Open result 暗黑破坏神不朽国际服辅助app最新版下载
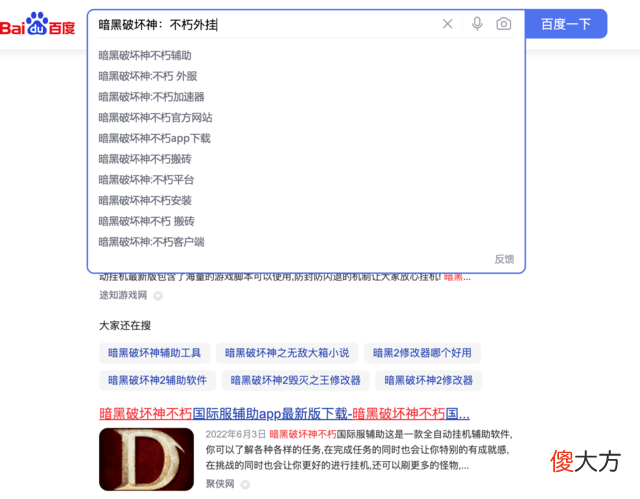This screenshot has width=640, height=499. pyautogui.click(x=284, y=414)
